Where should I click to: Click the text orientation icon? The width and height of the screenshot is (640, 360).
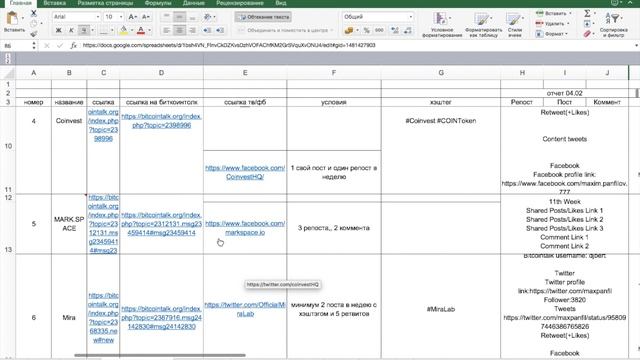click(x=207, y=17)
